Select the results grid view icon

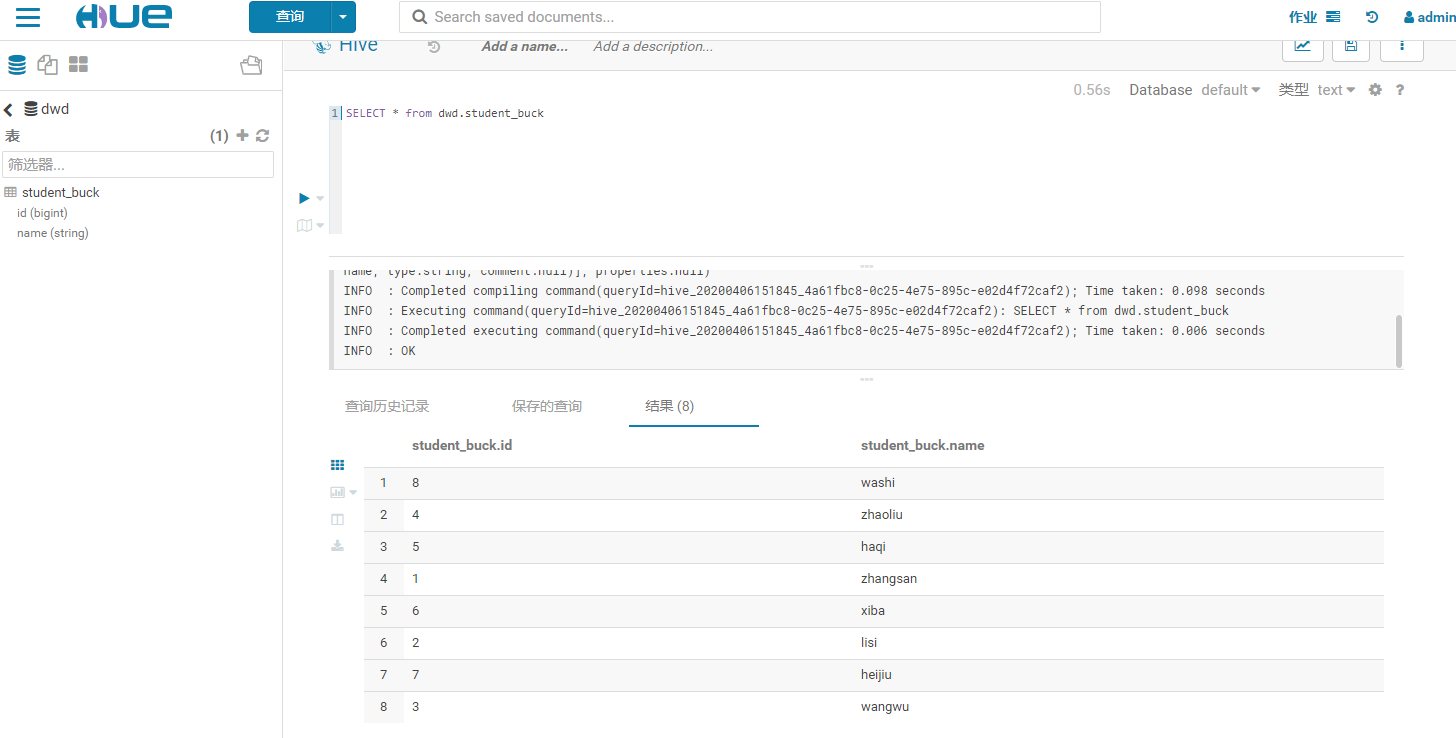click(x=337, y=465)
